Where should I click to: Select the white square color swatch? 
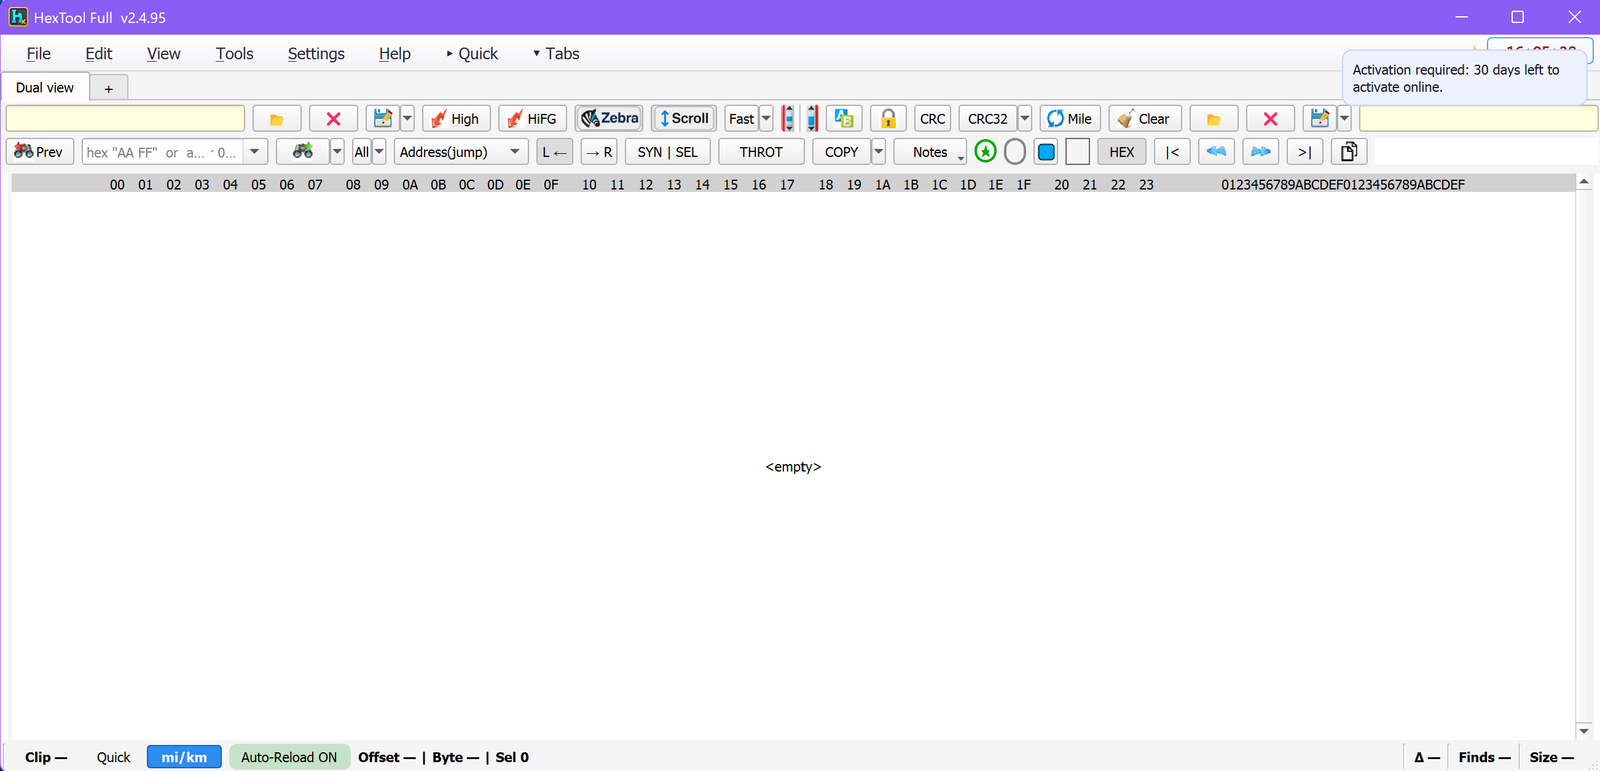[x=1077, y=152]
